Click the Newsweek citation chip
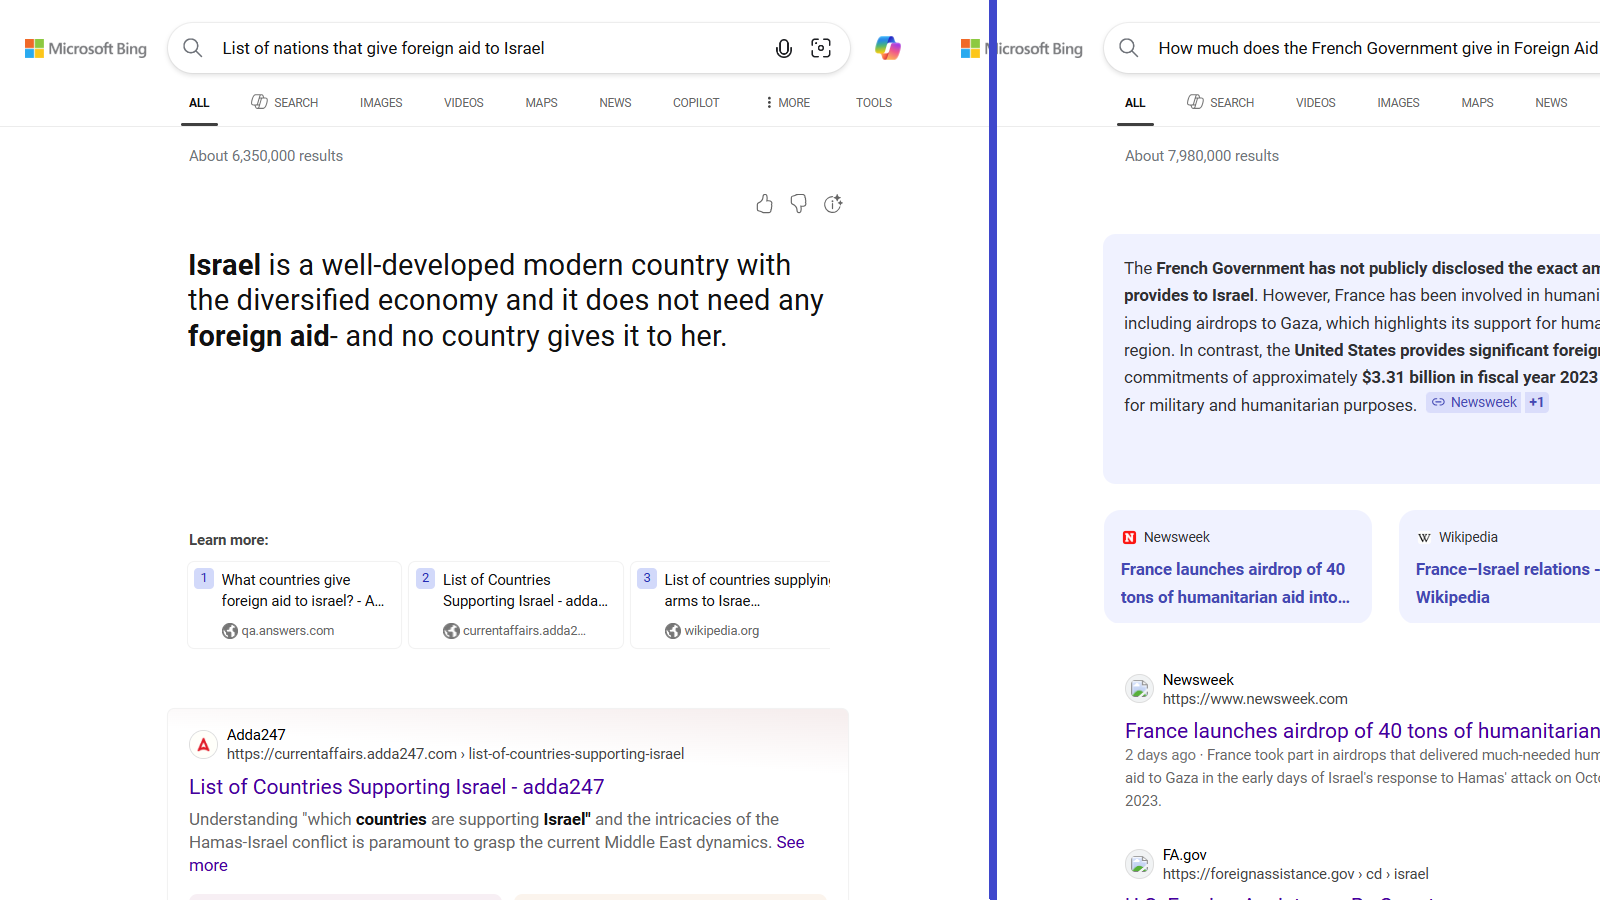 pyautogui.click(x=1474, y=402)
